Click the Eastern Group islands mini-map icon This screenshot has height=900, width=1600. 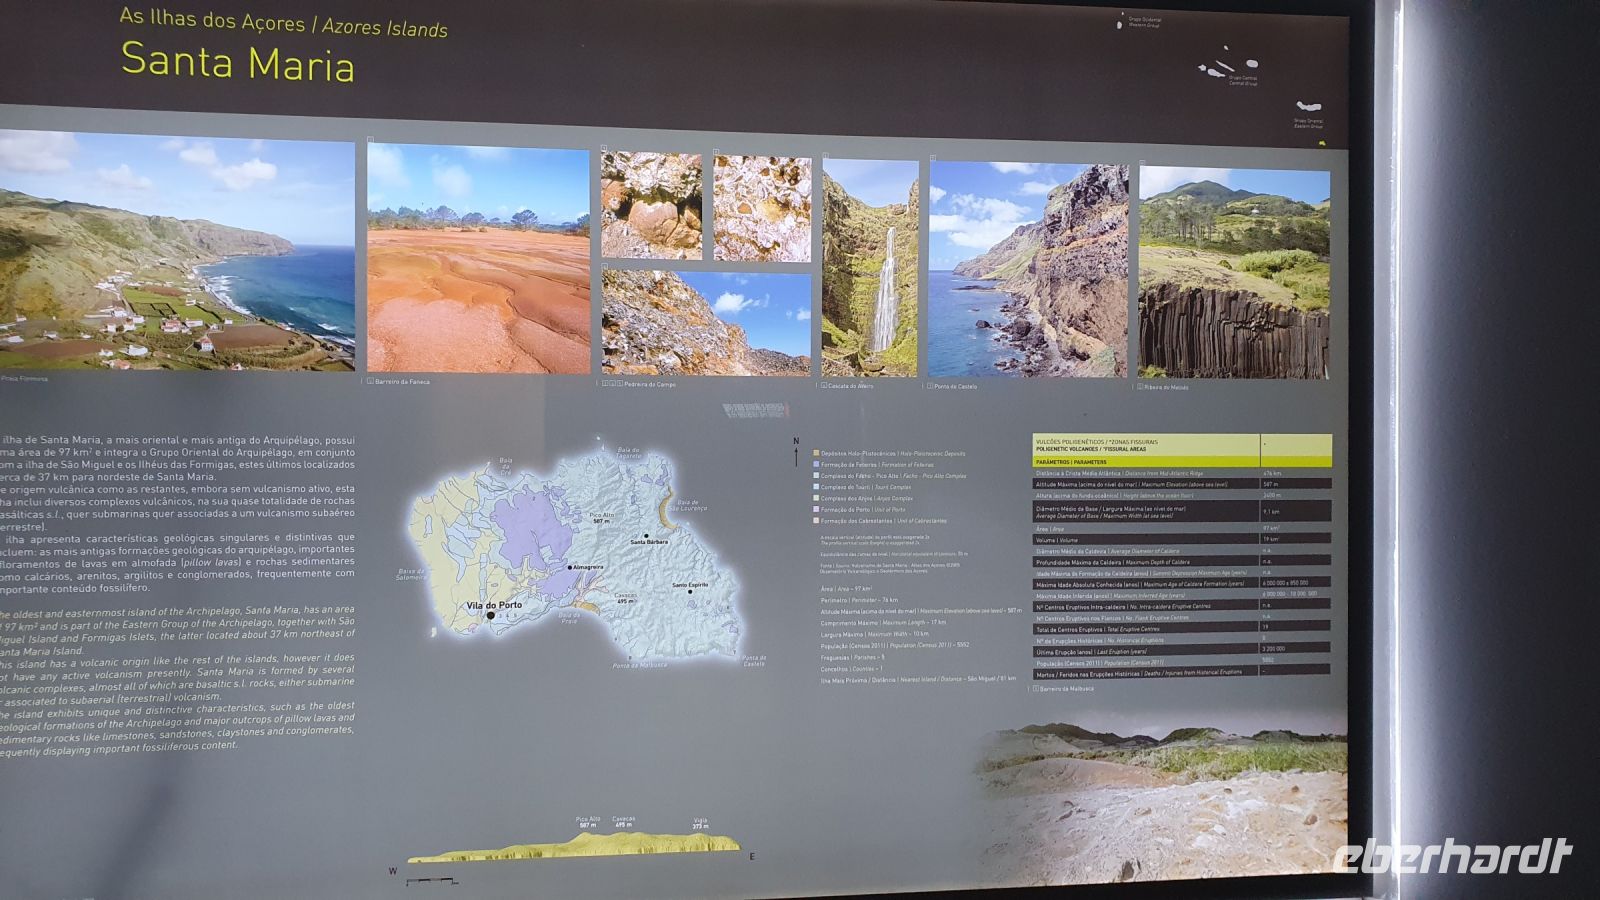[x=1309, y=106]
